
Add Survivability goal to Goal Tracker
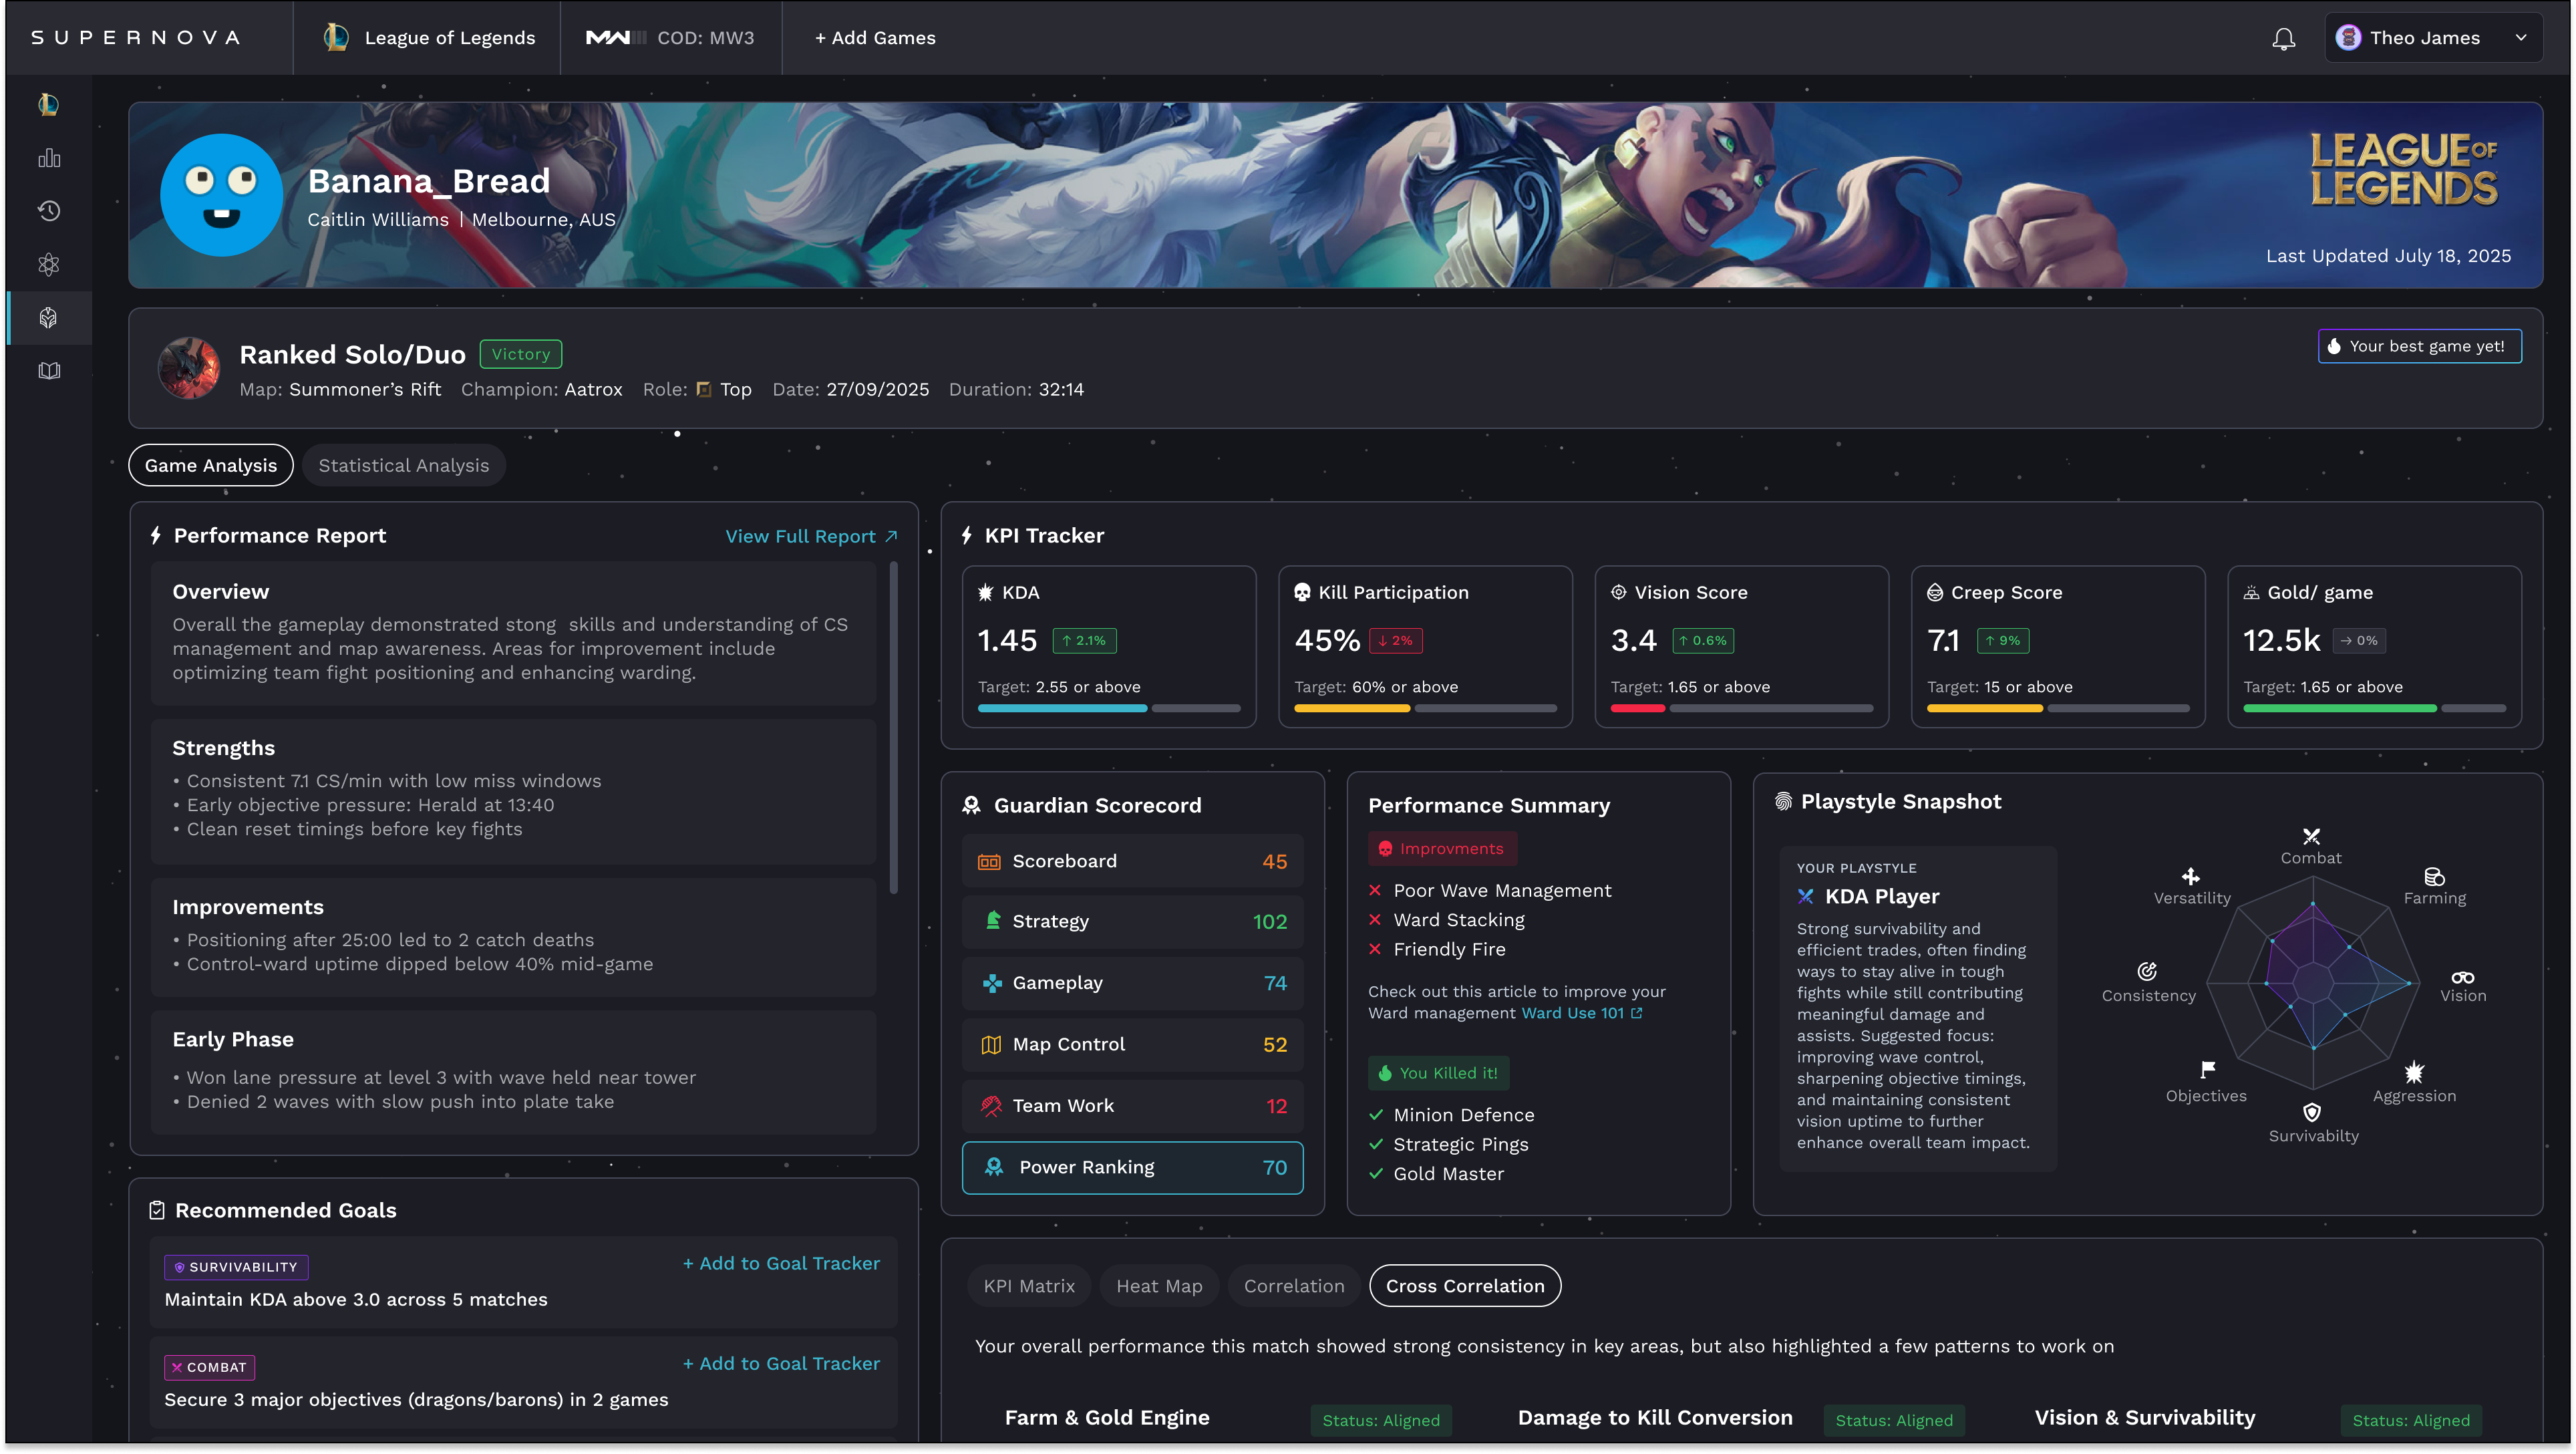click(781, 1263)
